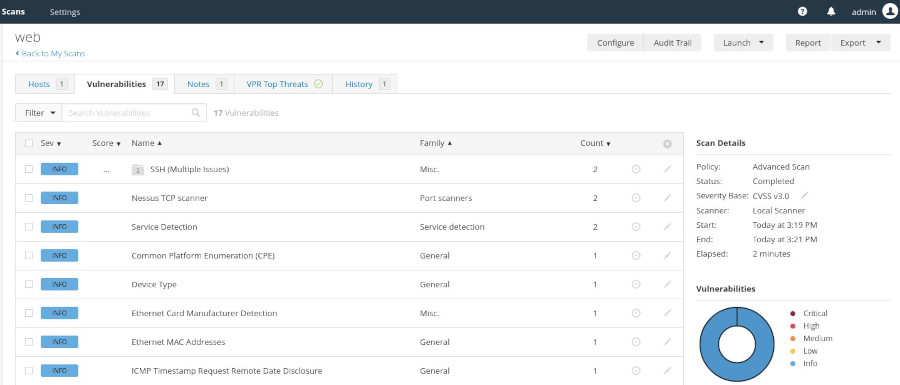Click circle check icon for Ethernet Card Manufacturer
The height and width of the screenshot is (385, 900).
point(636,313)
